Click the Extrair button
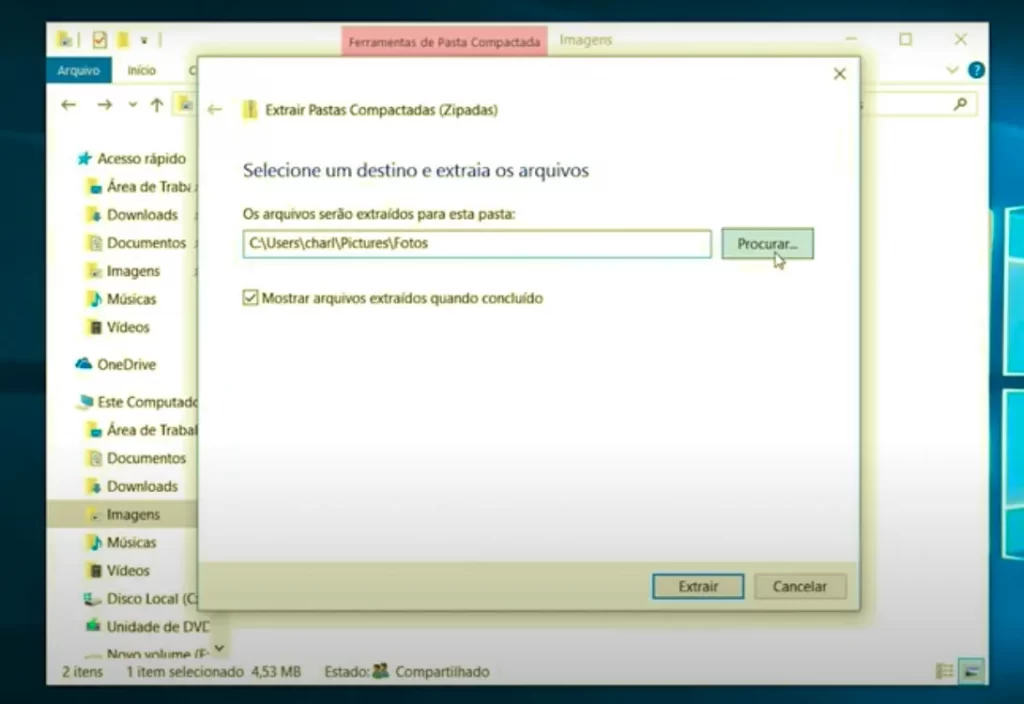This screenshot has width=1024, height=704. point(697,586)
